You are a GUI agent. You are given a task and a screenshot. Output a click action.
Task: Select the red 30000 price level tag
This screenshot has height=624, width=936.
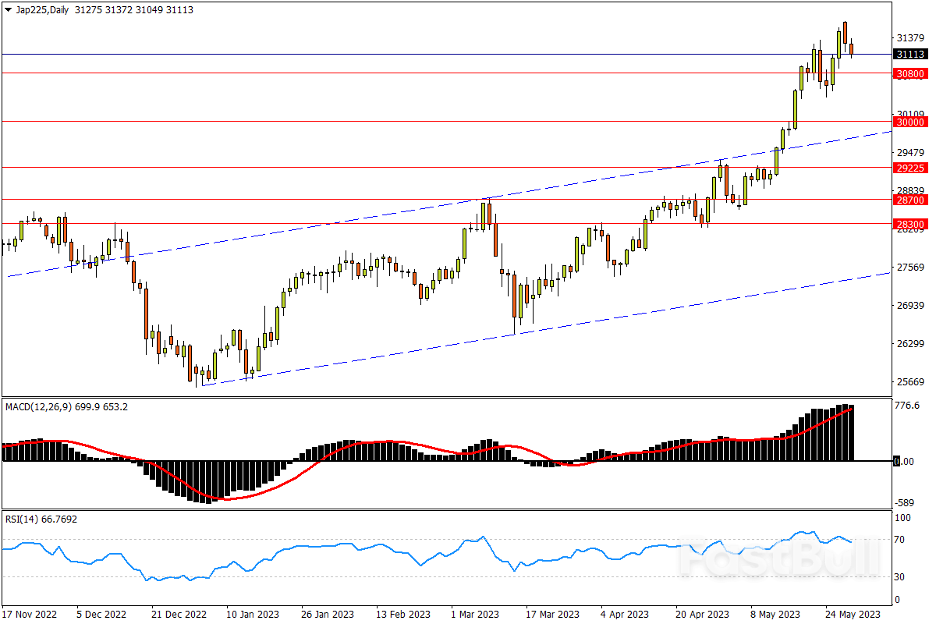click(x=909, y=122)
